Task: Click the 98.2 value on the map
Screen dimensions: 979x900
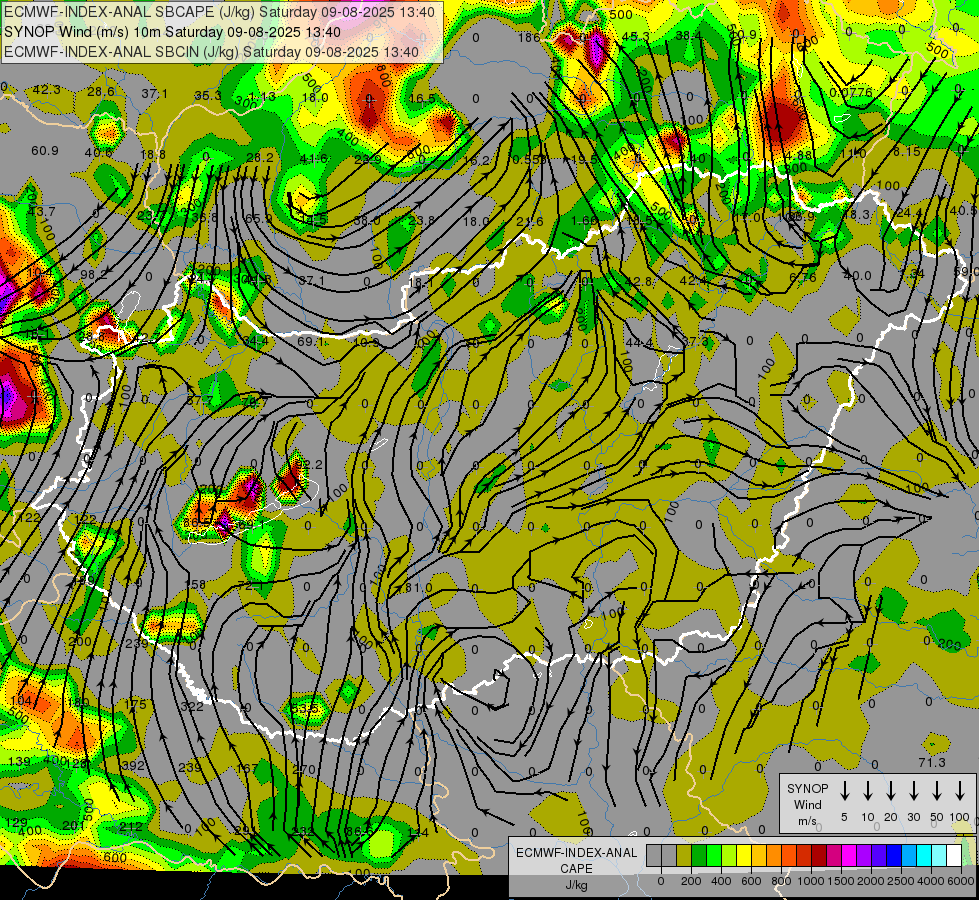Action: pyautogui.click(x=94, y=274)
